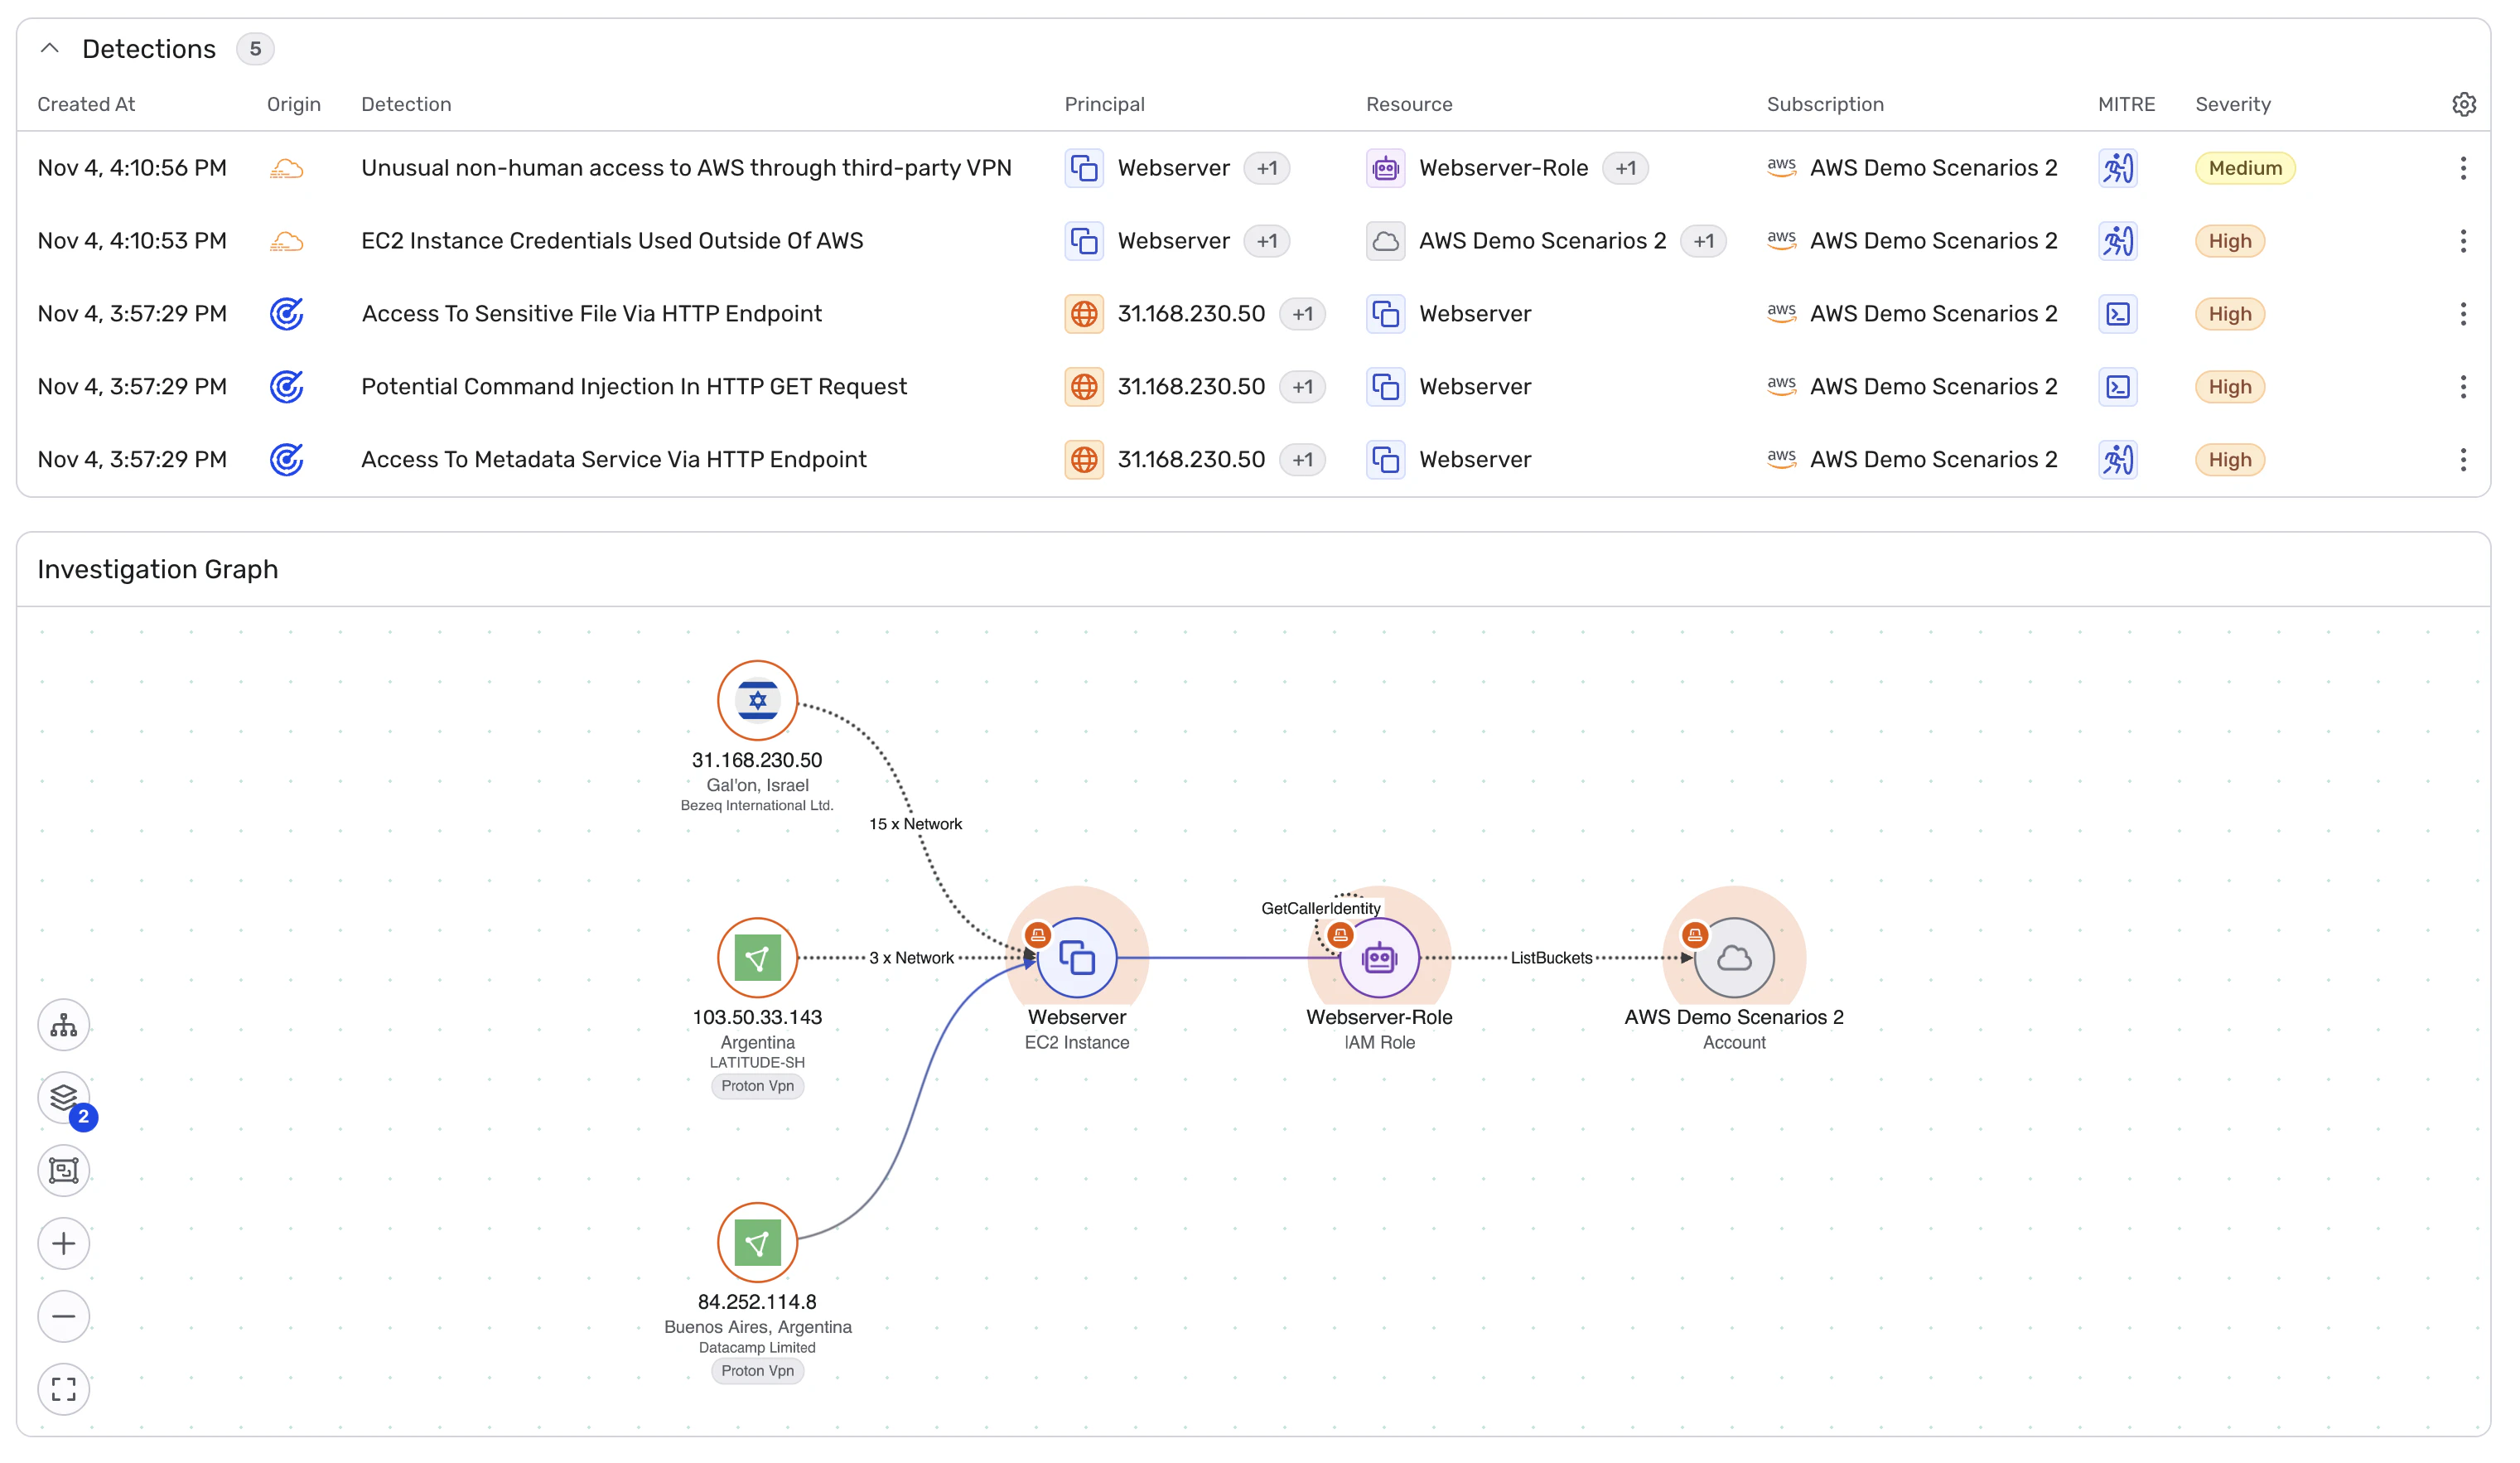Screen dimensions: 2520x1463
Task: Toggle fullscreen for the investigation graph
Action: click(64, 1390)
